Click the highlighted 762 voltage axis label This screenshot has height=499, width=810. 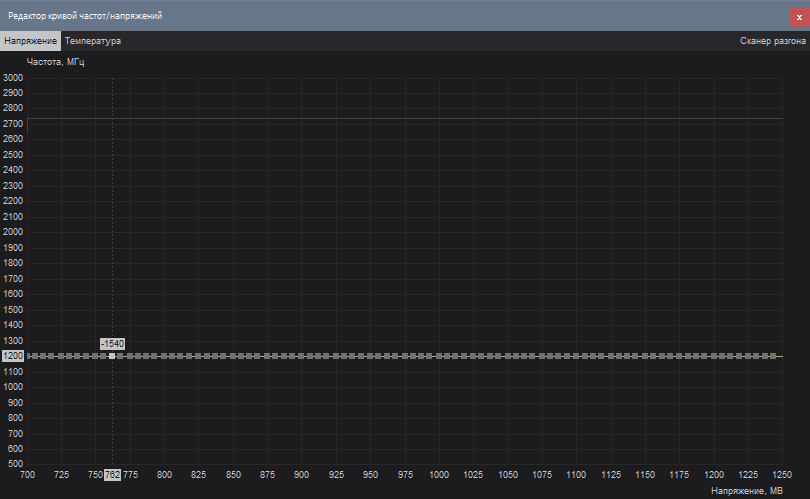click(x=112, y=475)
